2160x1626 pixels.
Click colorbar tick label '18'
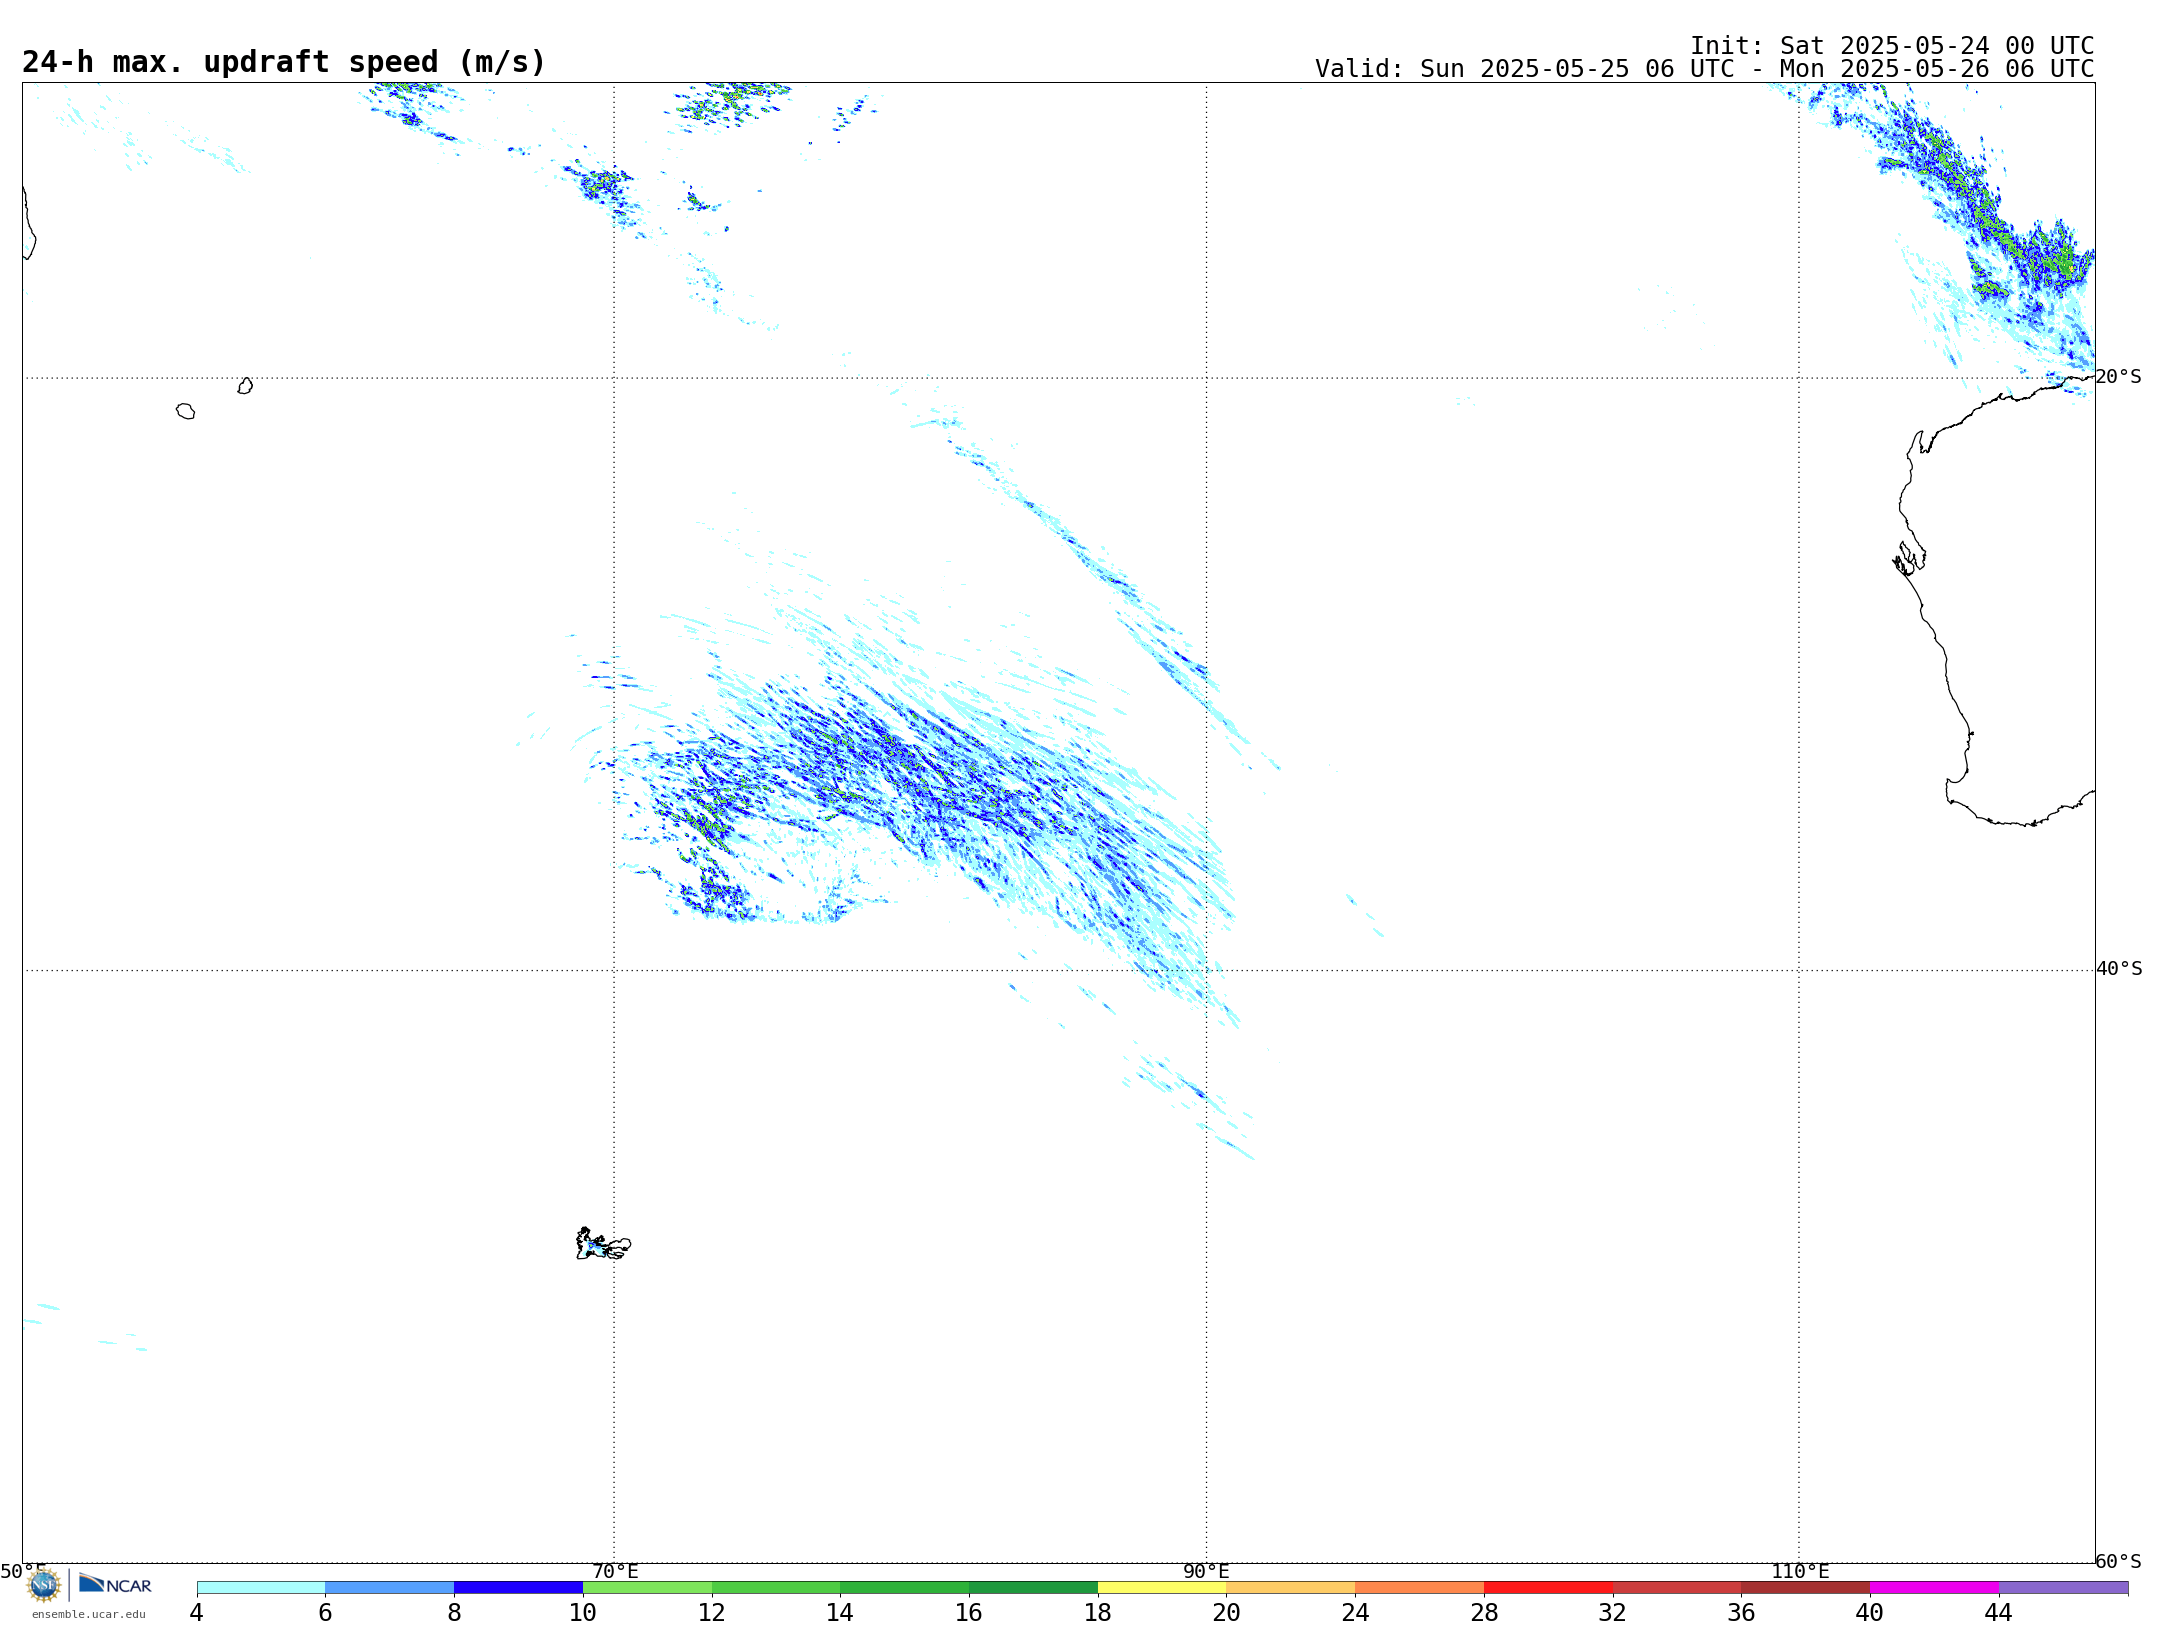pyautogui.click(x=1098, y=1612)
